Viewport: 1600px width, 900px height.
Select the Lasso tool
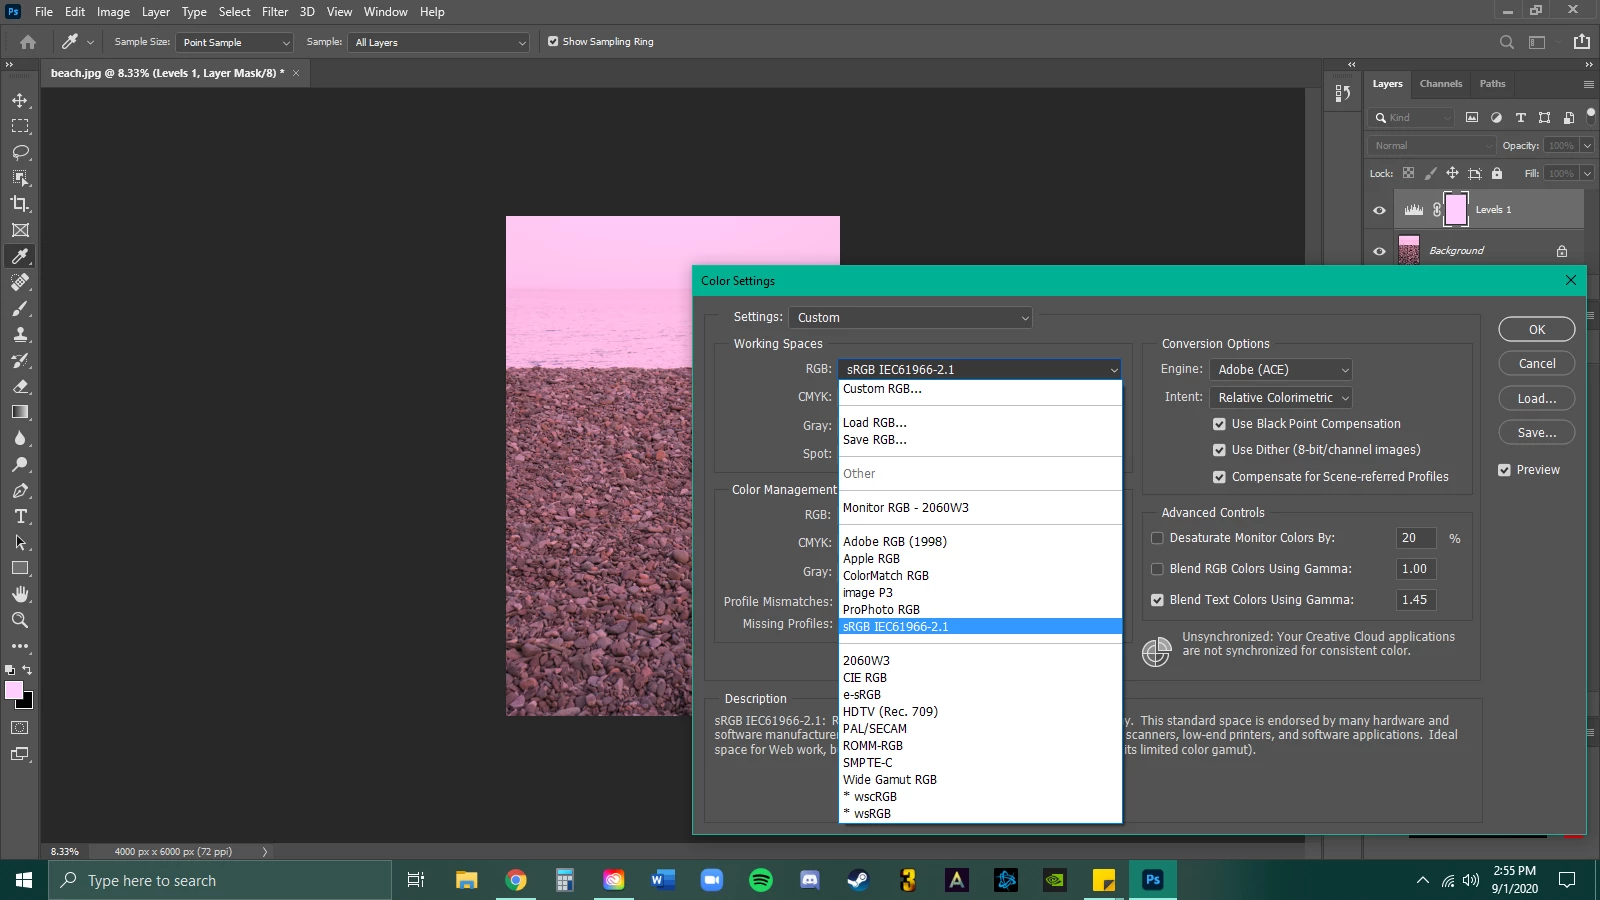click(20, 152)
